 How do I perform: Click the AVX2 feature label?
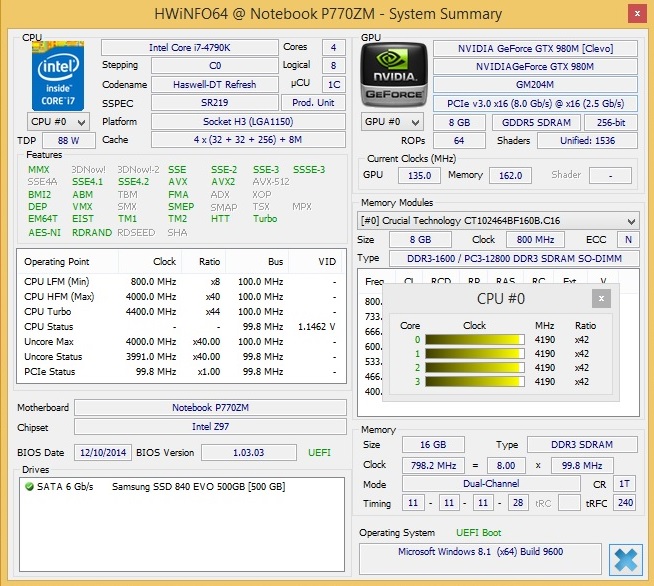[223, 182]
